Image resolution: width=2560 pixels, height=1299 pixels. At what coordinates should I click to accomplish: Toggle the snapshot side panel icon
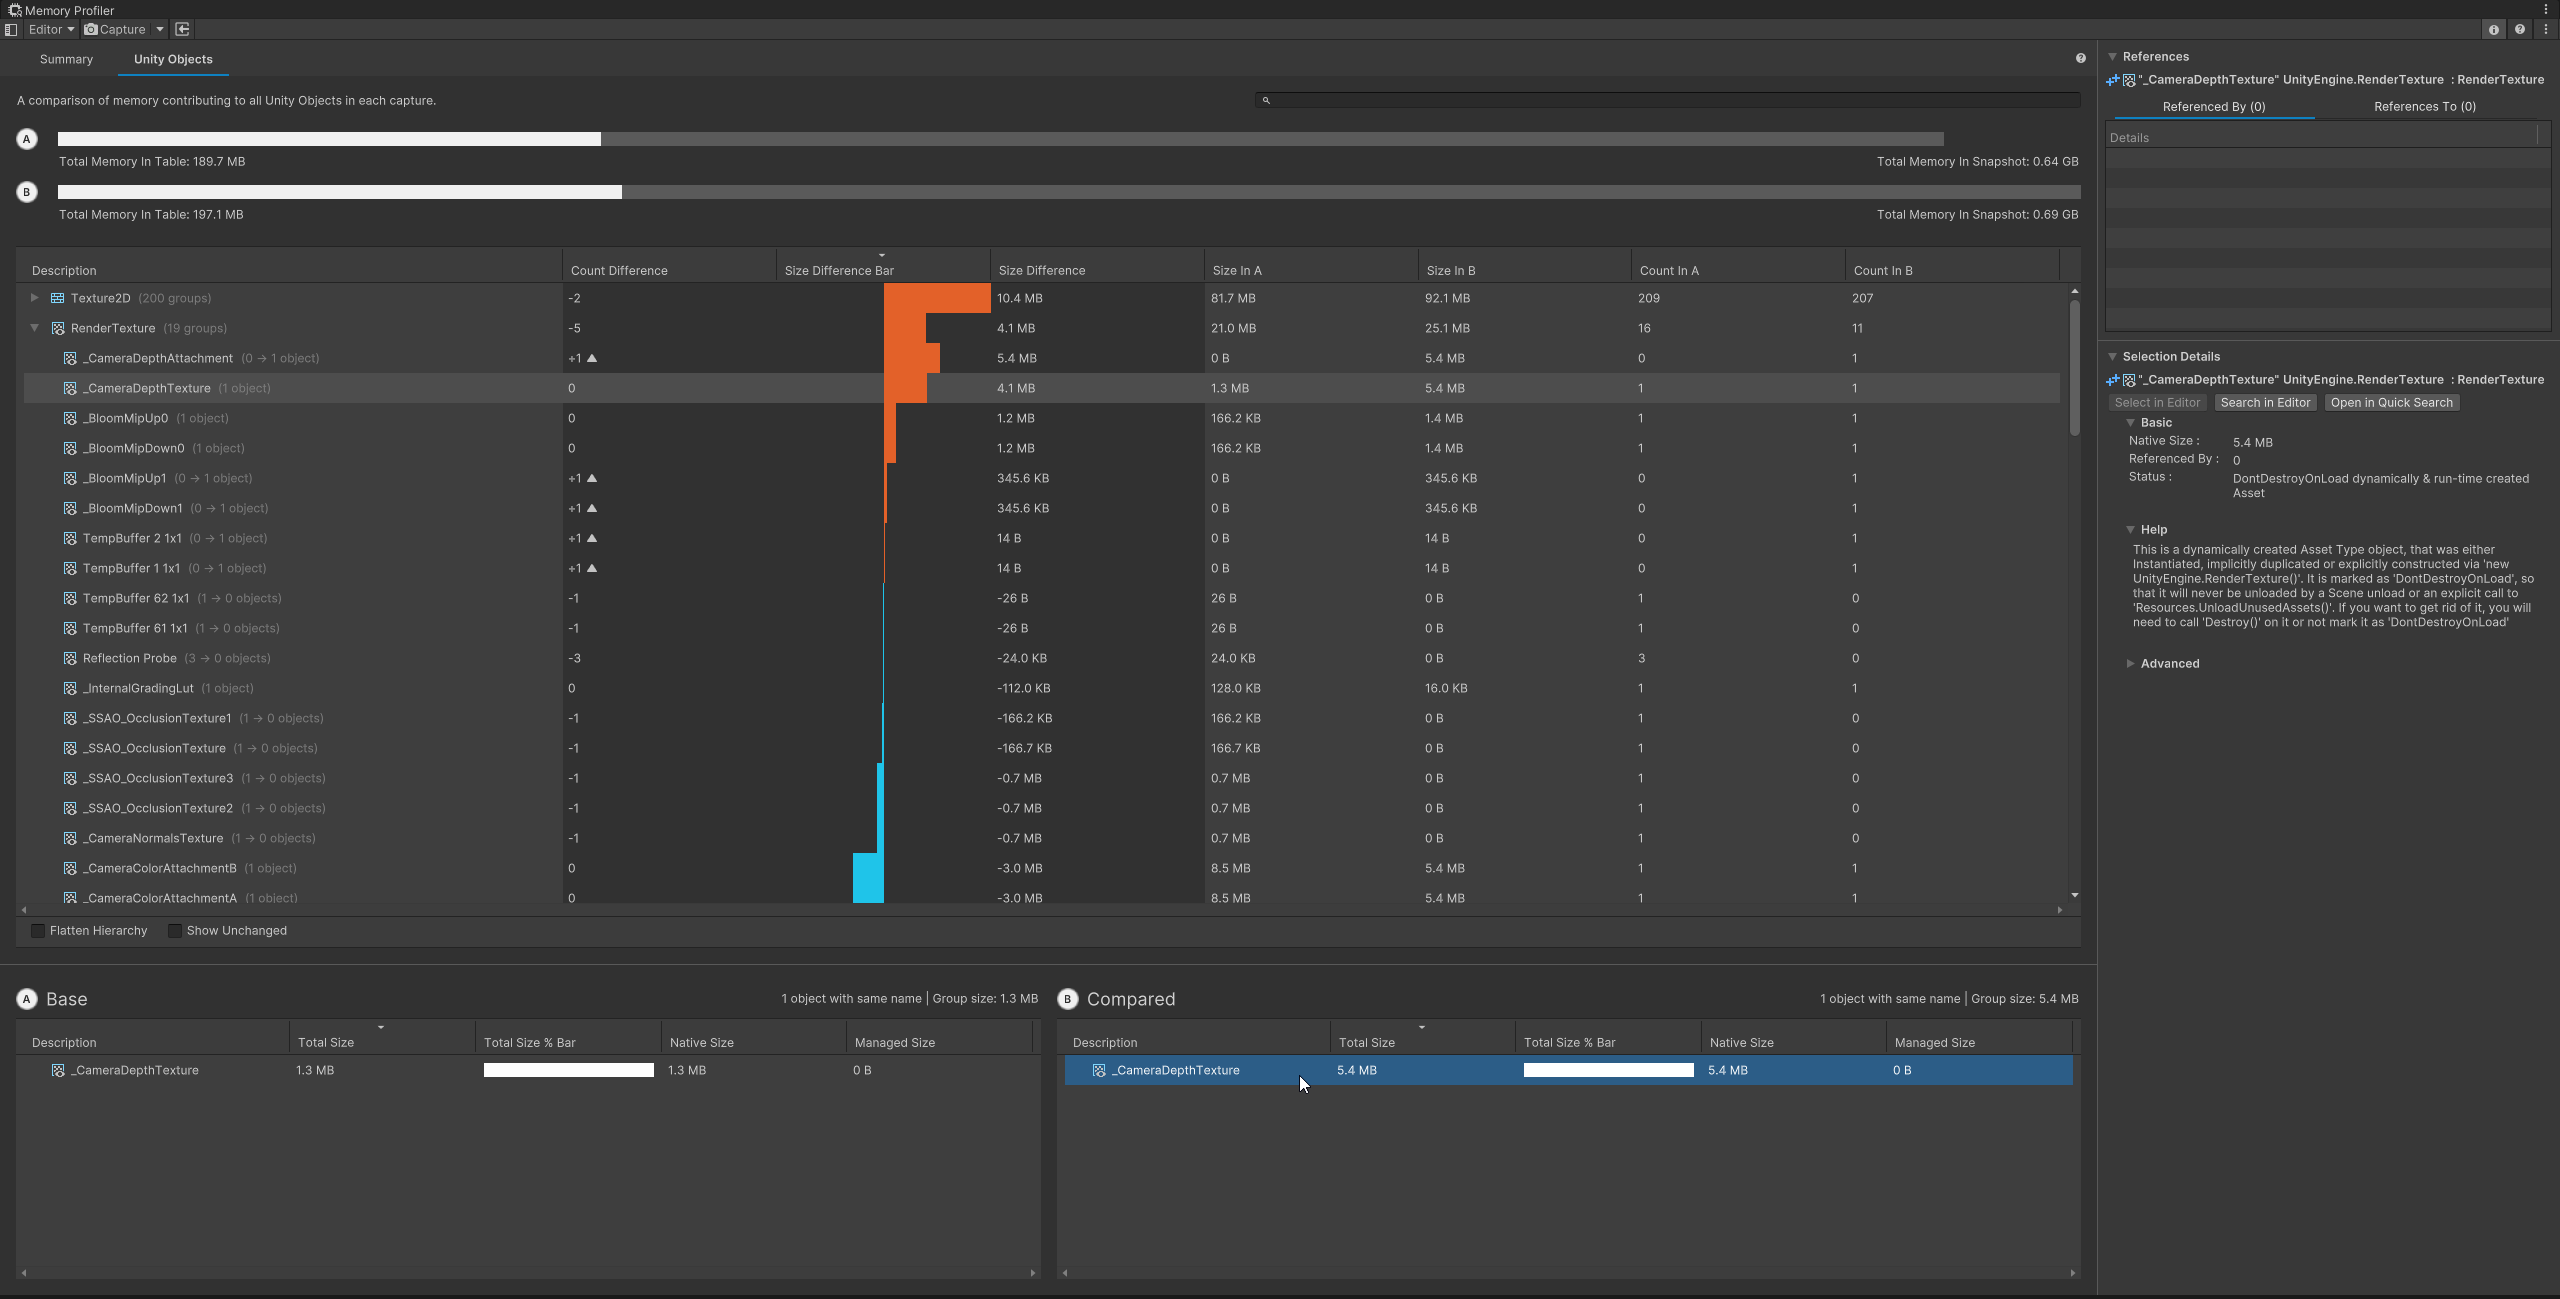coord(11,30)
